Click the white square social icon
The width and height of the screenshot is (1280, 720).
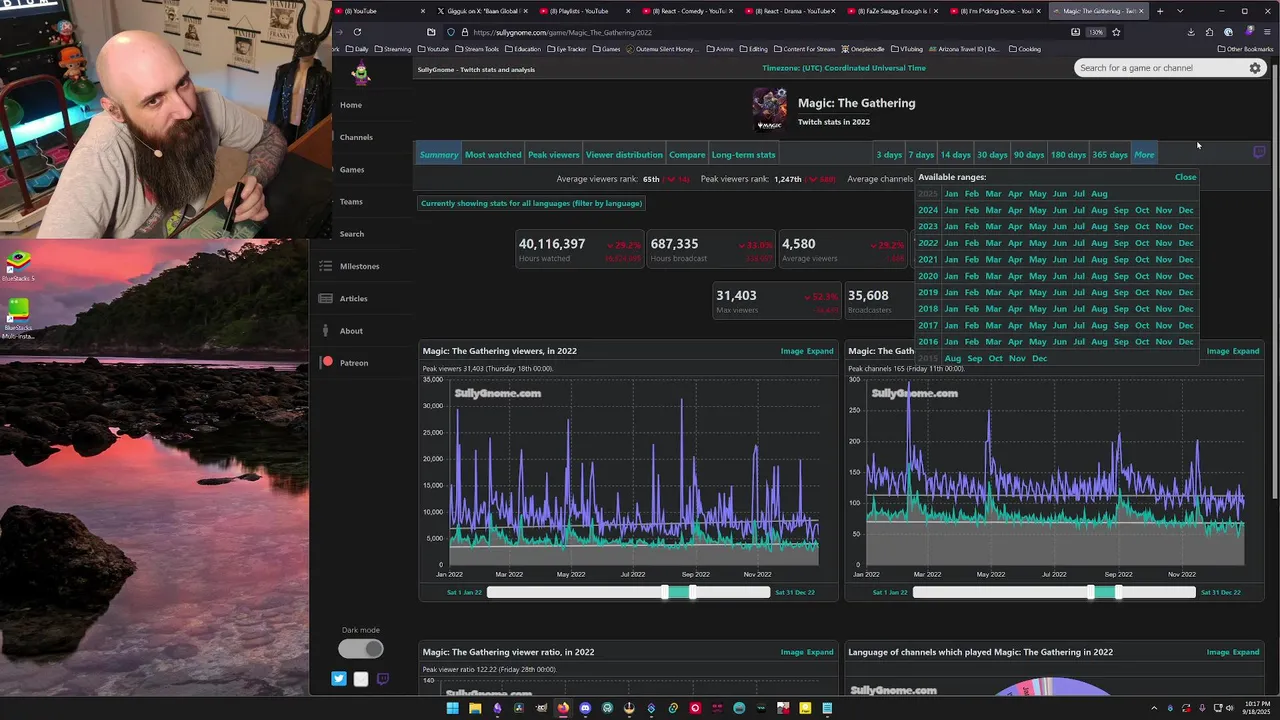pyautogui.click(x=361, y=679)
